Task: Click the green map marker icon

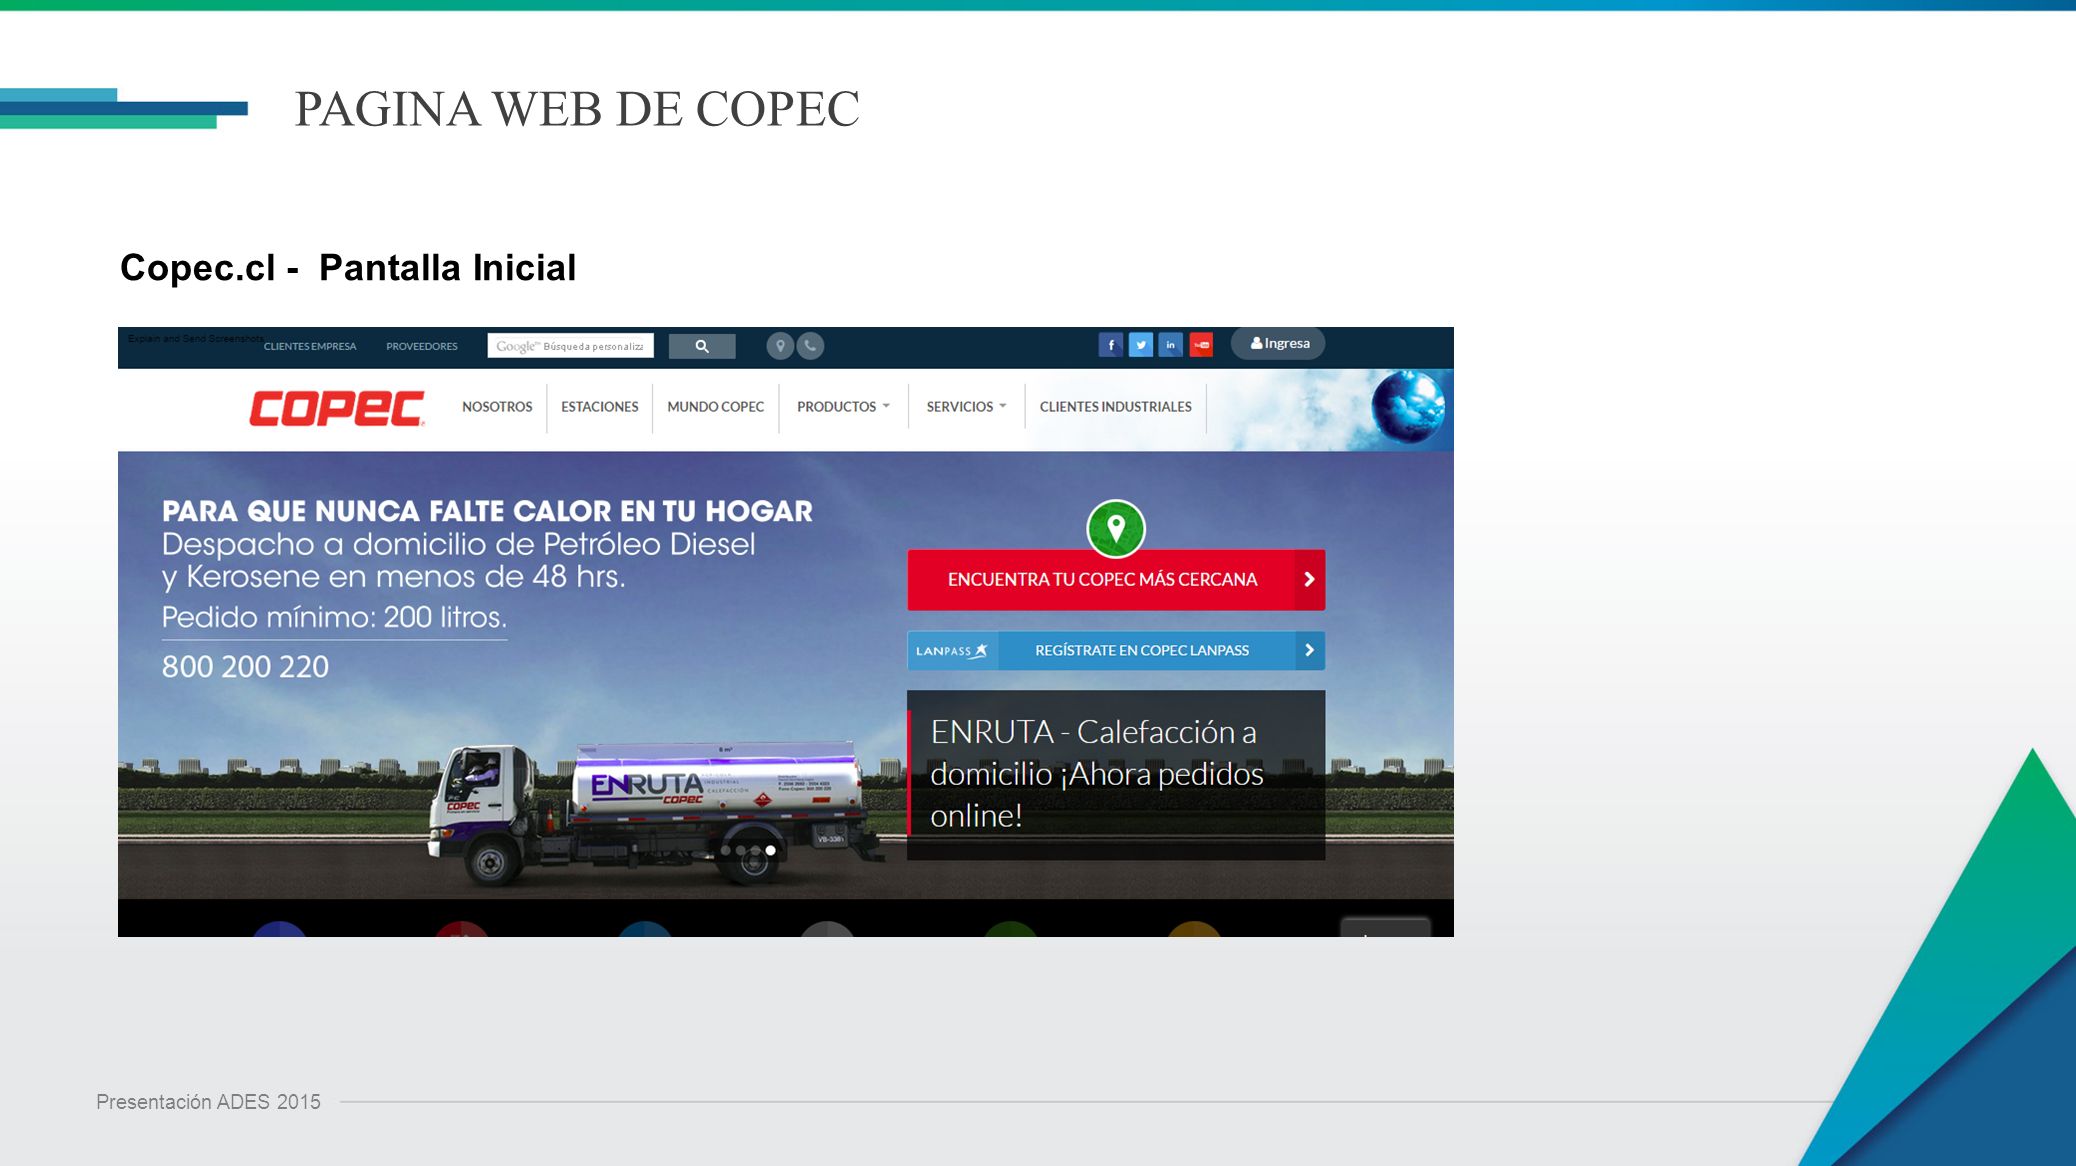Action: (x=1116, y=528)
